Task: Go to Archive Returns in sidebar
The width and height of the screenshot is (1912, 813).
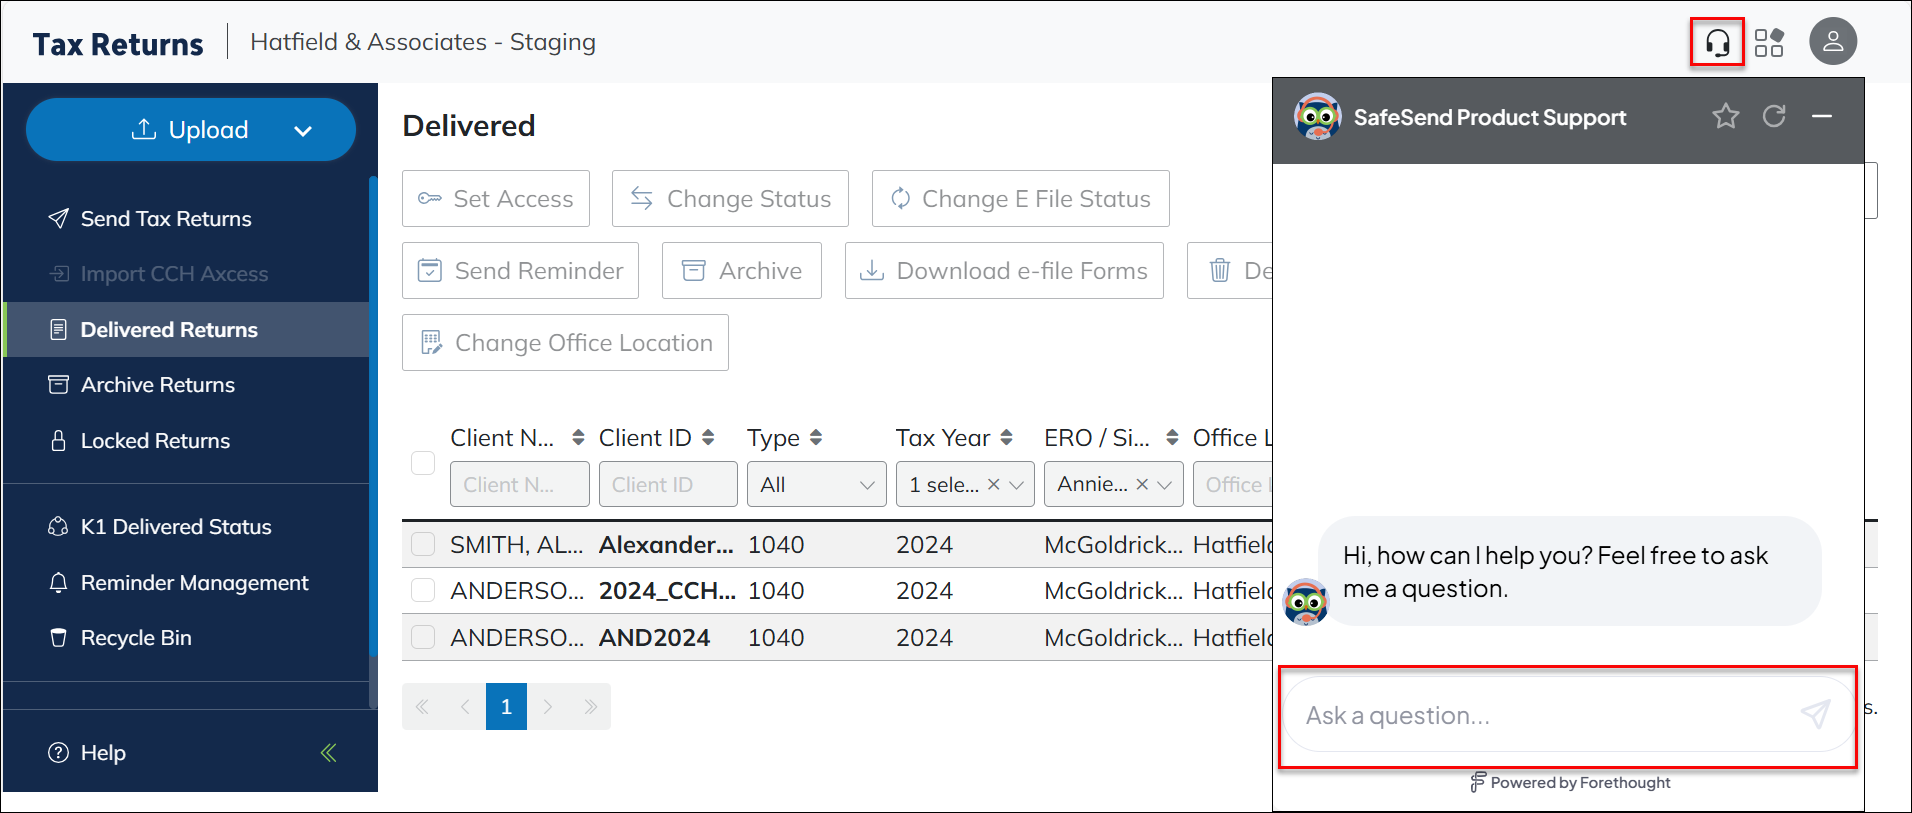Action: 157,385
